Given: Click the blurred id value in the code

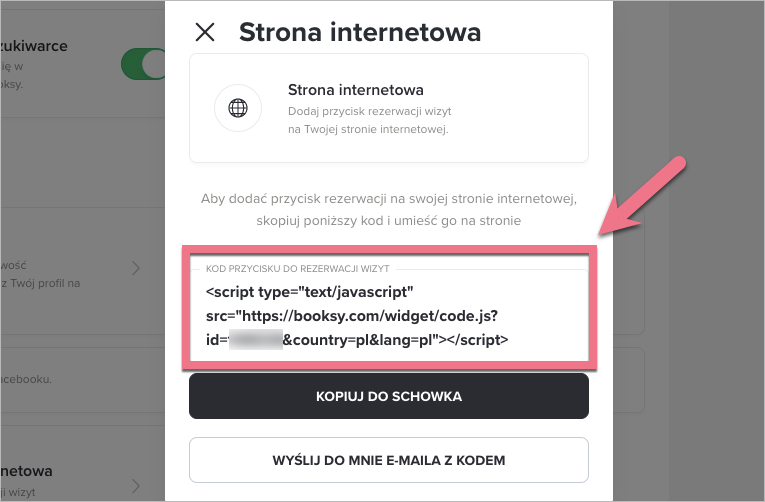Looking at the screenshot, I should (x=254, y=339).
